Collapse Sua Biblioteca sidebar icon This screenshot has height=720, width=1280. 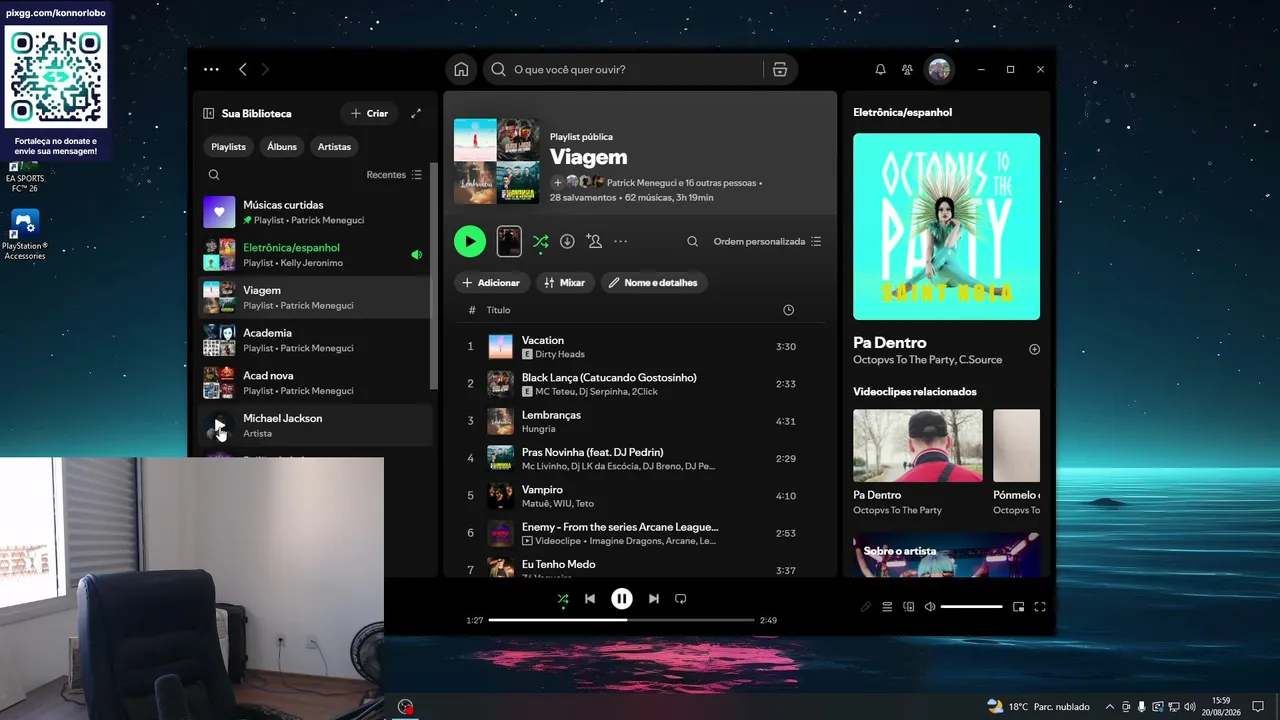click(x=209, y=114)
